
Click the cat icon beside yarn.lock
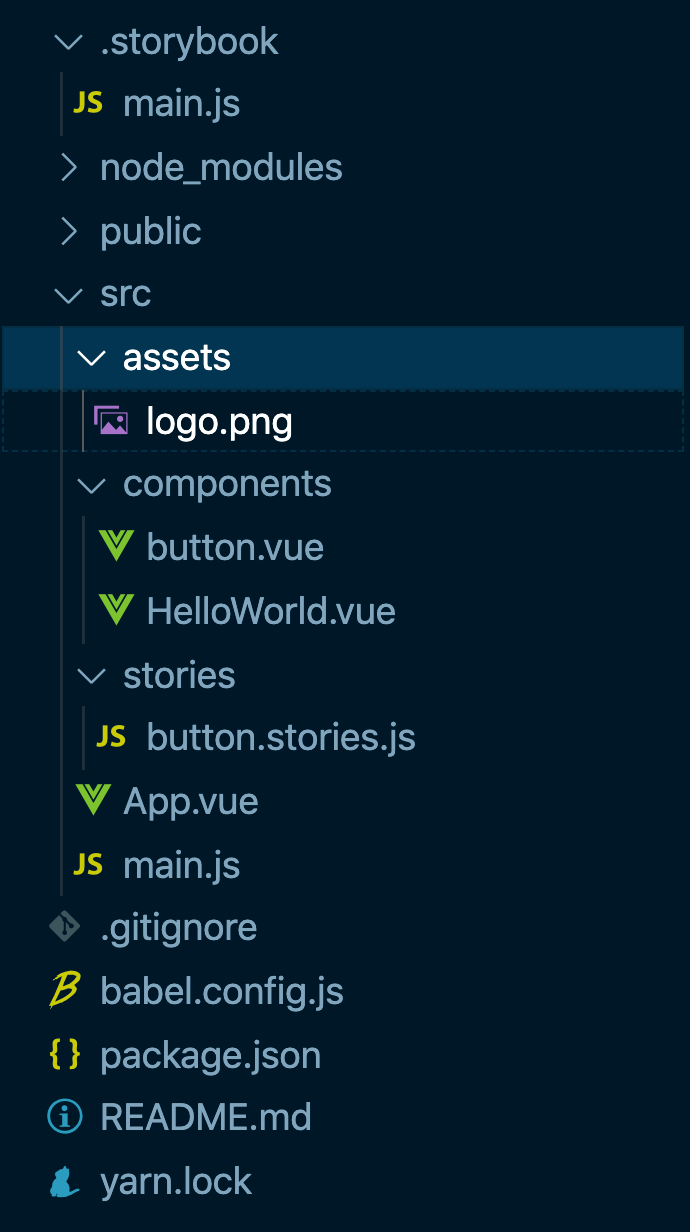click(x=65, y=1182)
